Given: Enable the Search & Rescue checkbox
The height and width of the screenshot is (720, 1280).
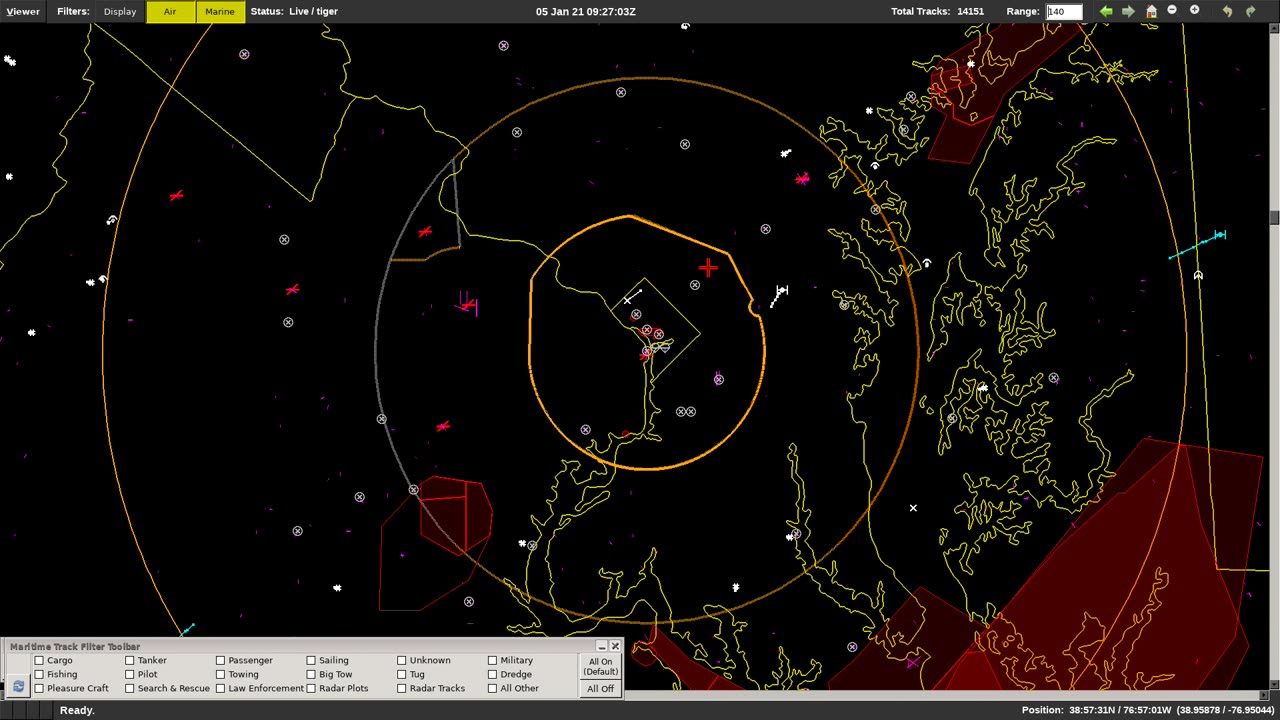Looking at the screenshot, I should [130, 688].
